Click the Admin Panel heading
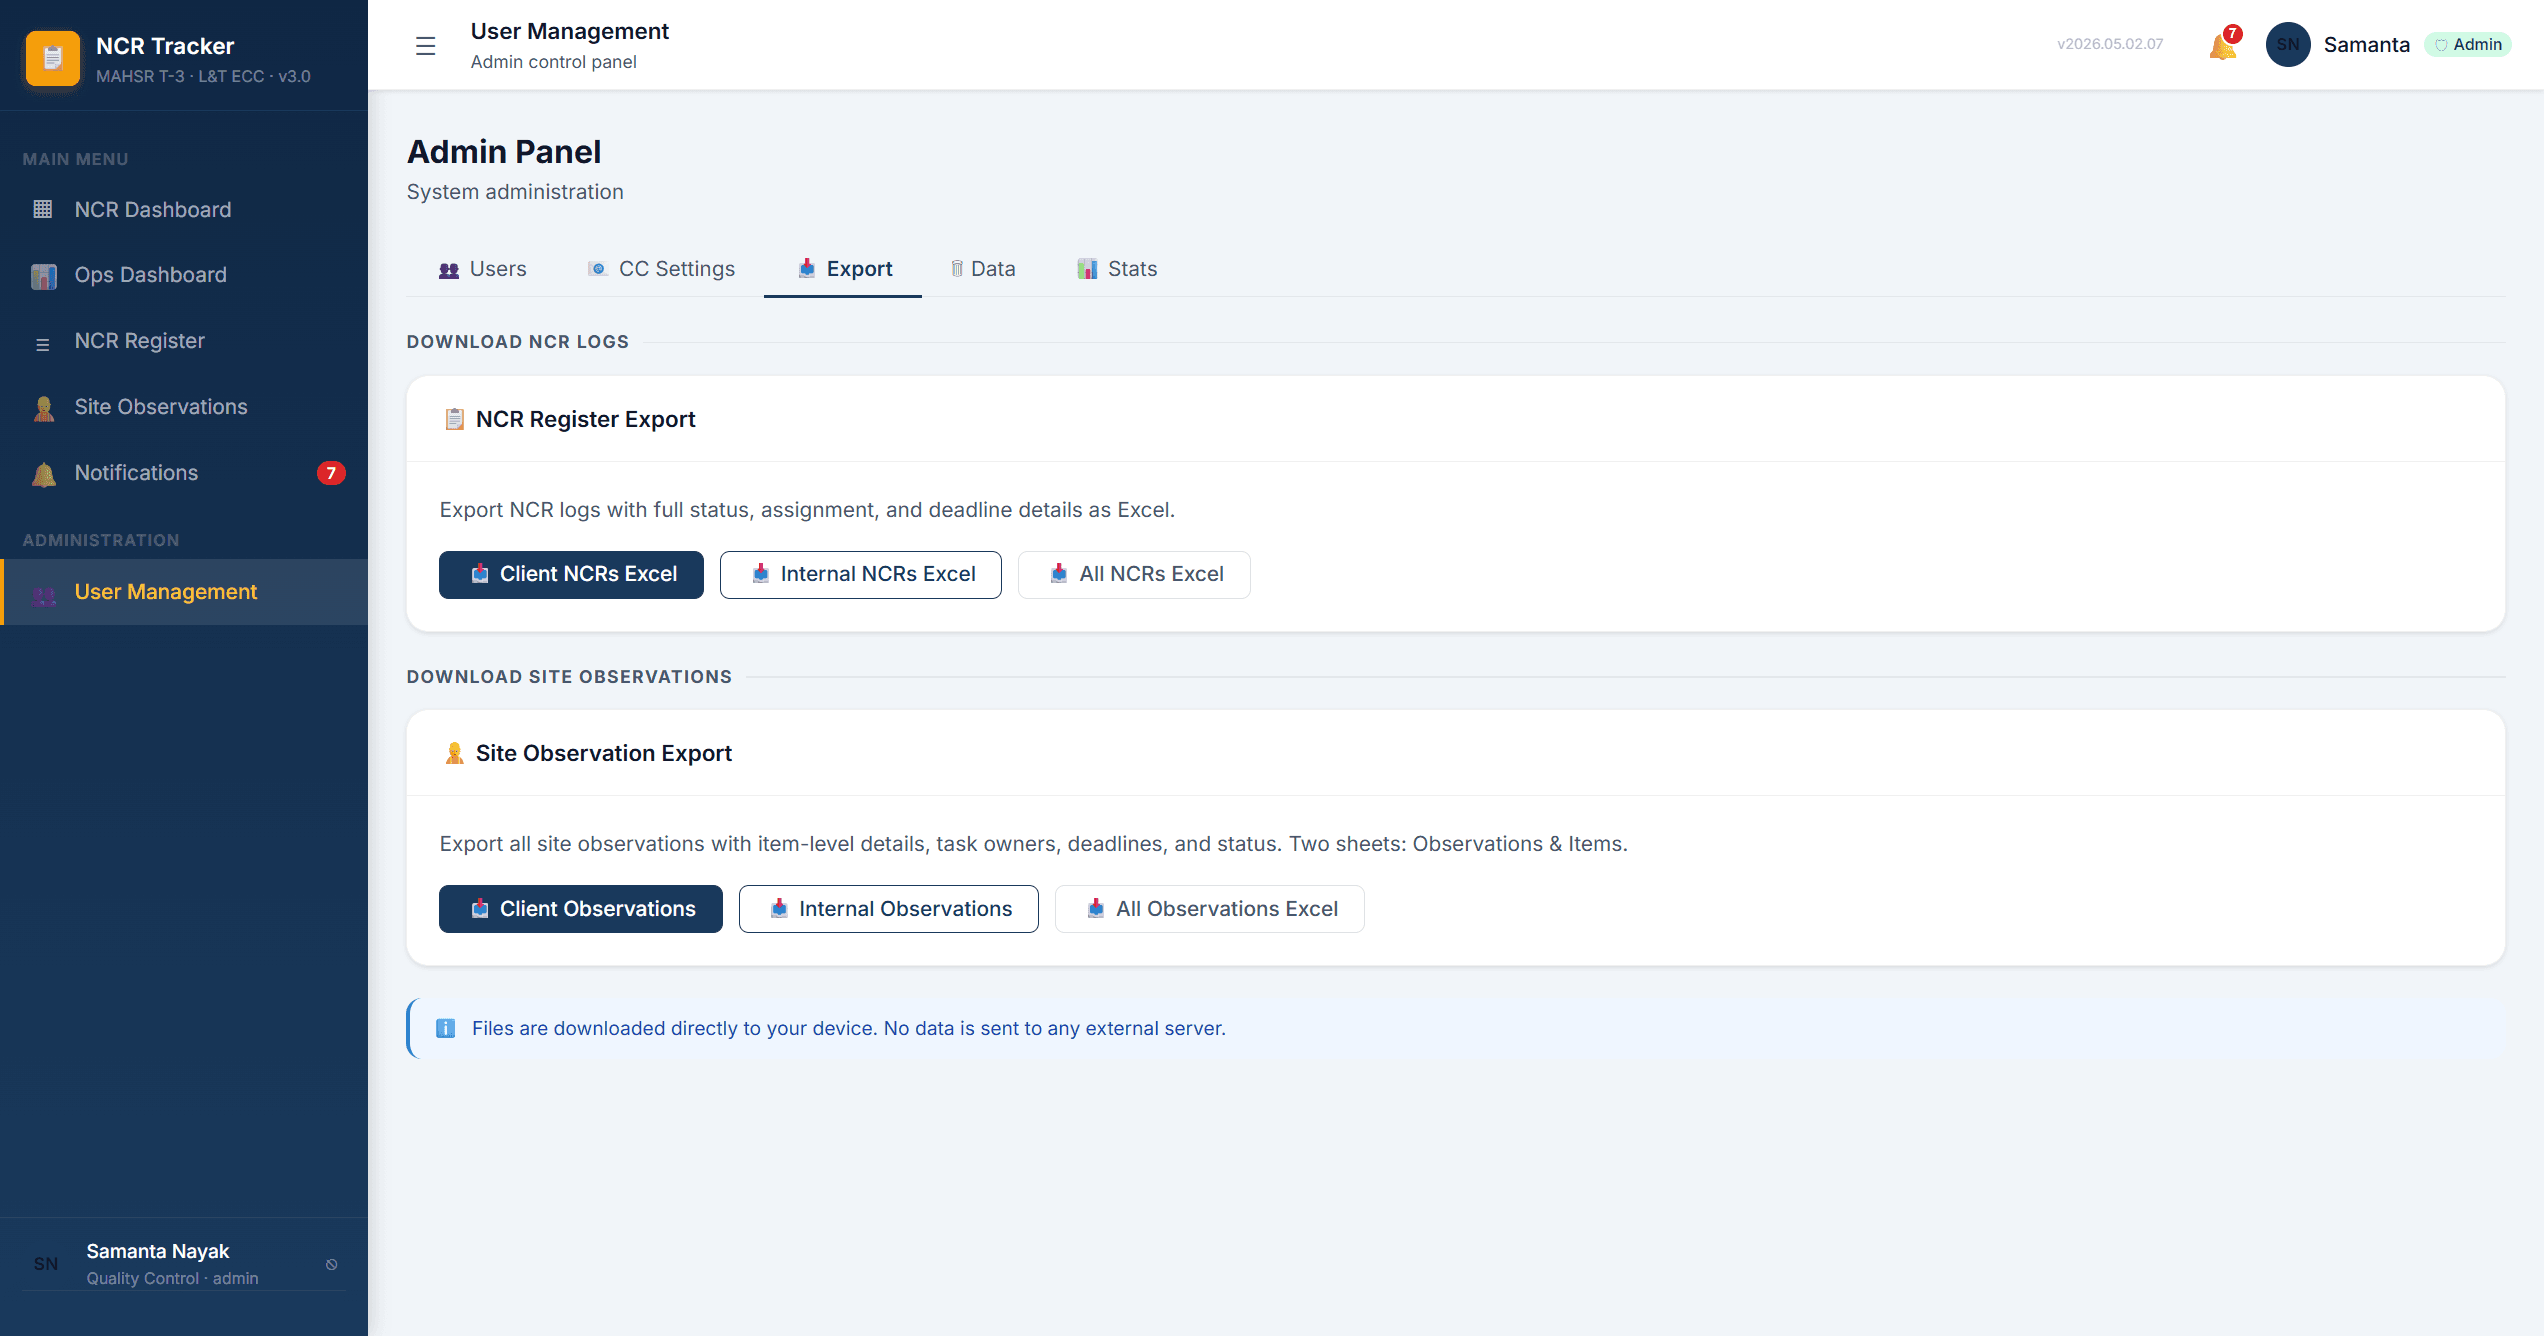 tap(504, 152)
